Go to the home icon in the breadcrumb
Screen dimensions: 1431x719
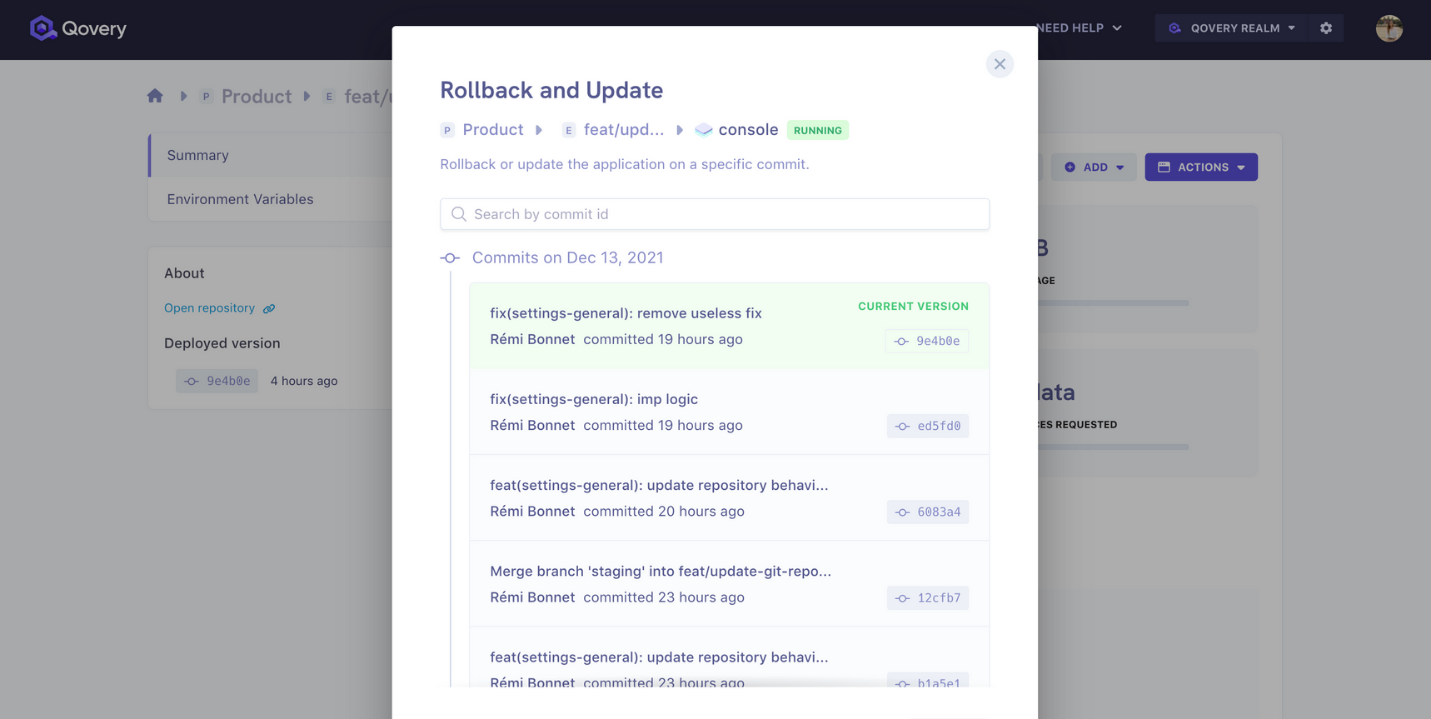tap(155, 96)
